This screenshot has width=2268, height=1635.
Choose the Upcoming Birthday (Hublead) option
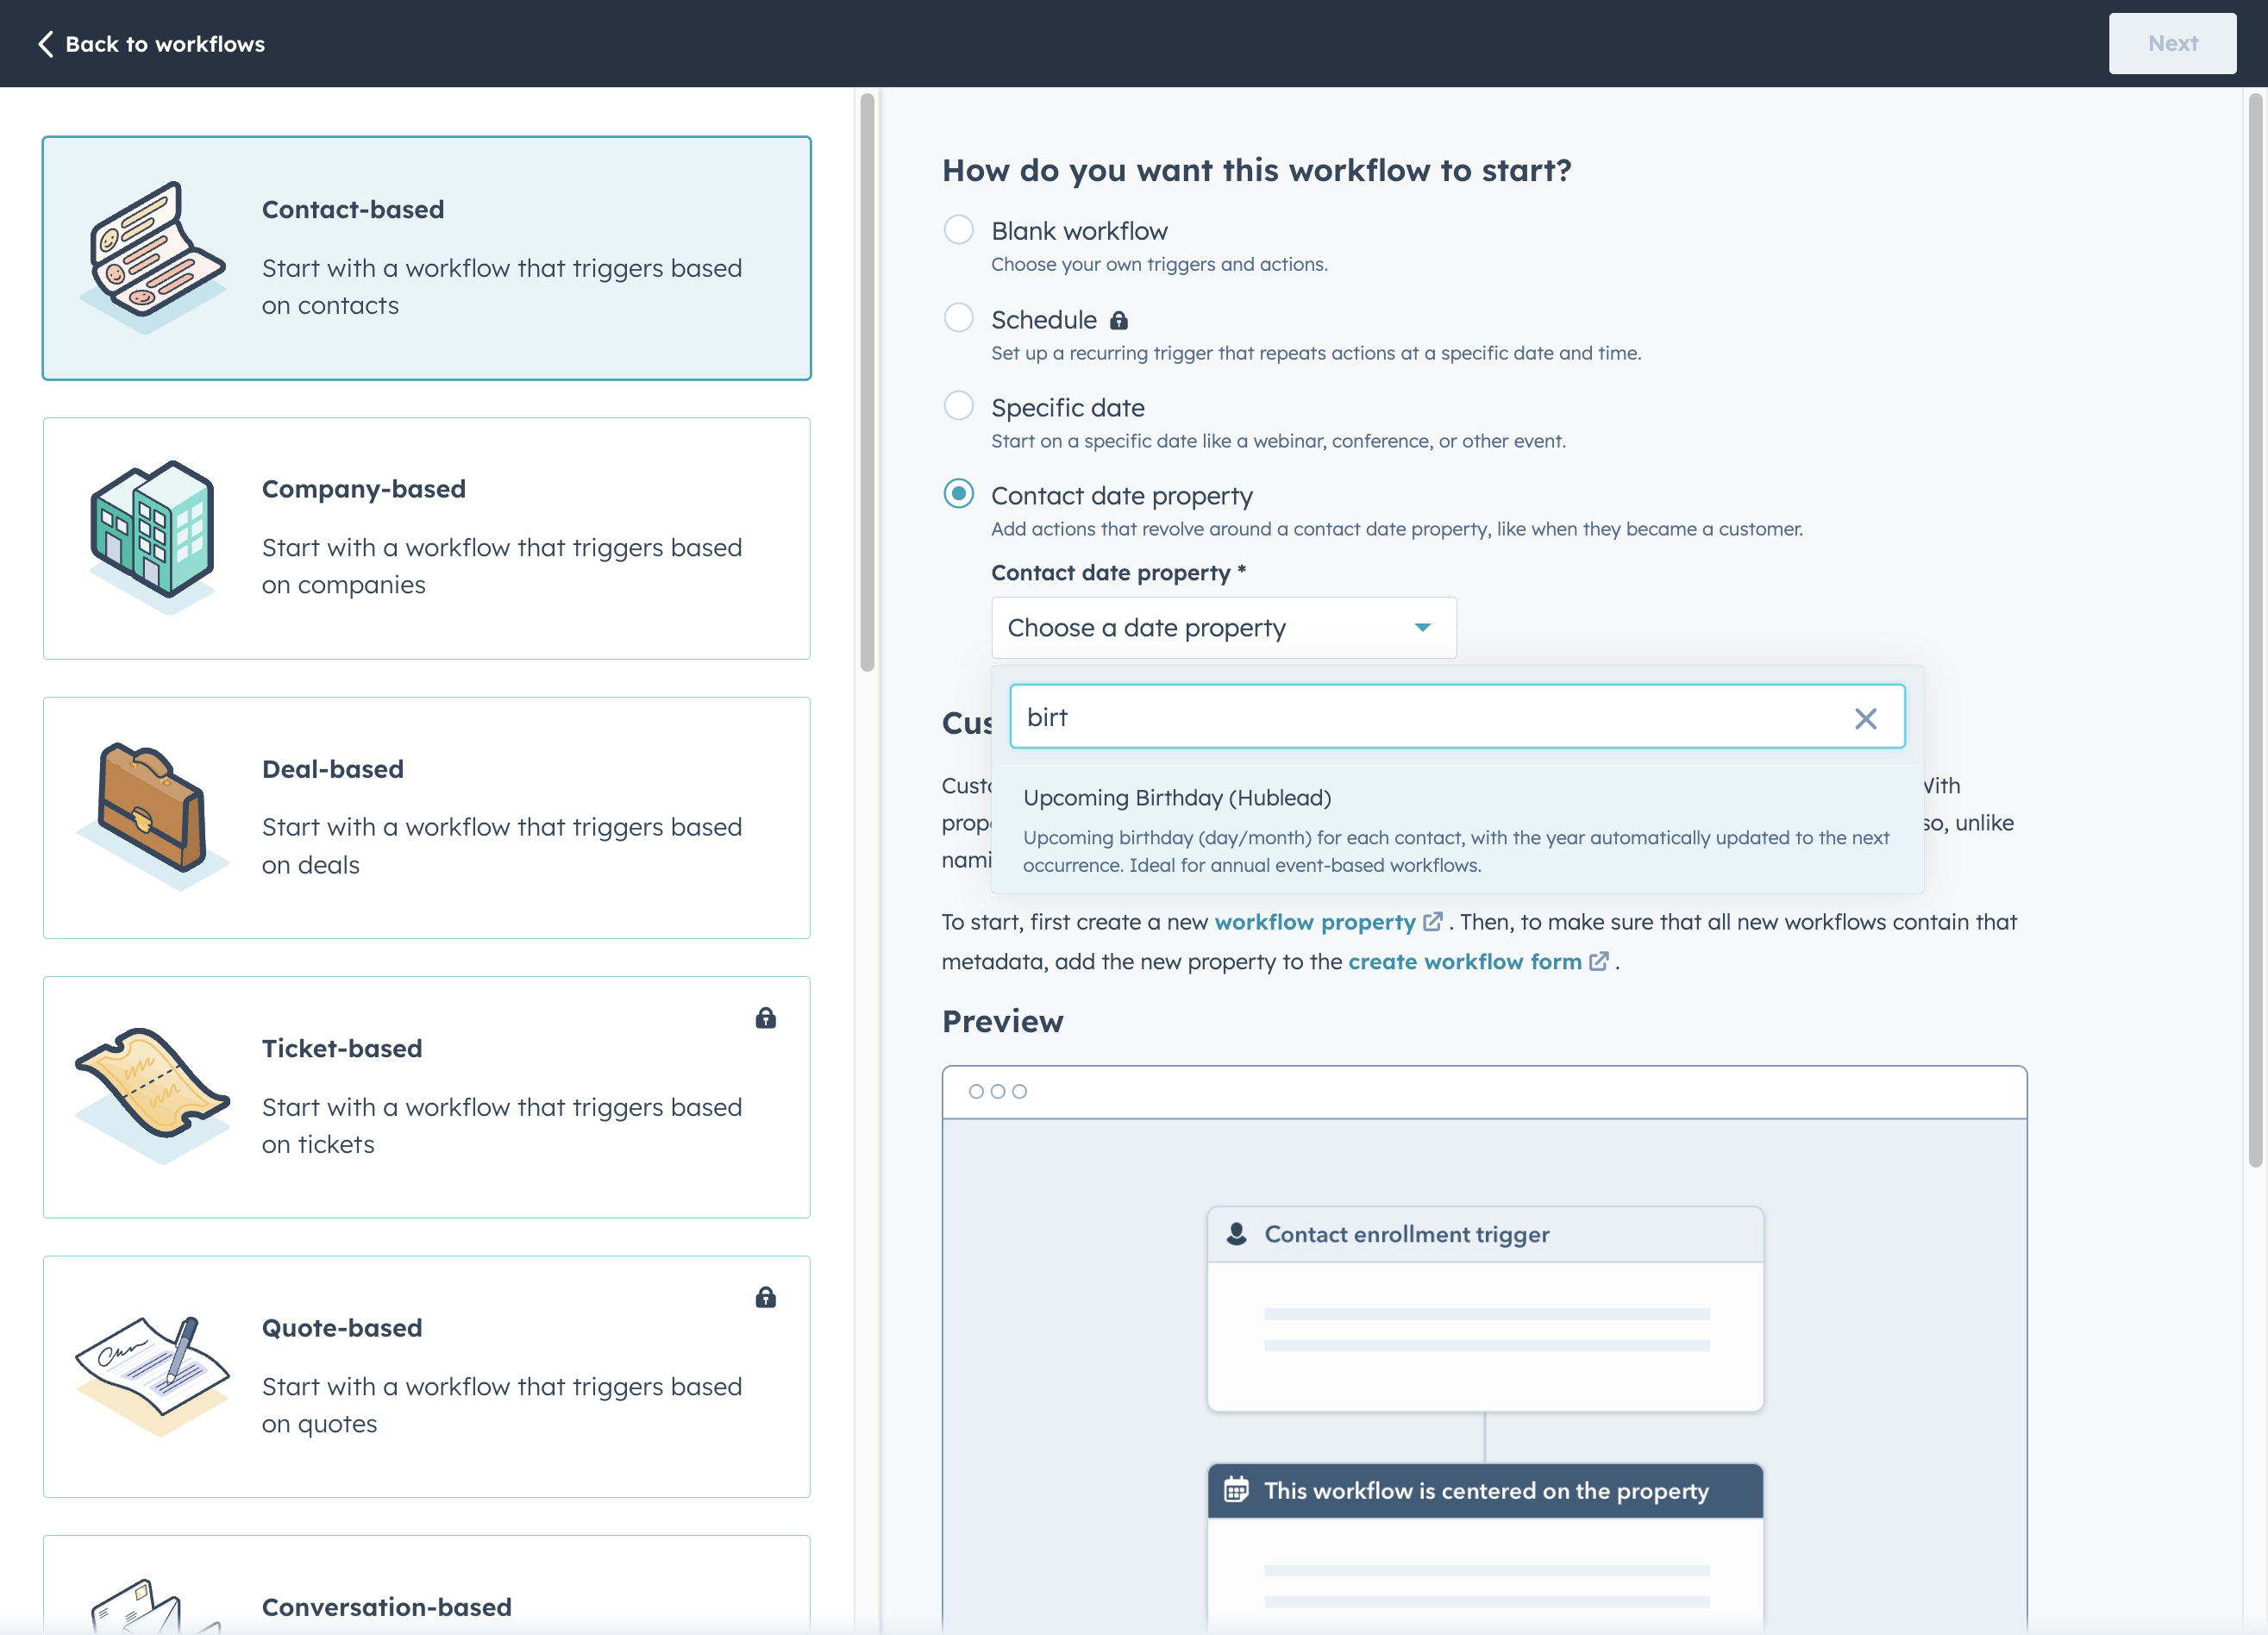coord(1457,829)
